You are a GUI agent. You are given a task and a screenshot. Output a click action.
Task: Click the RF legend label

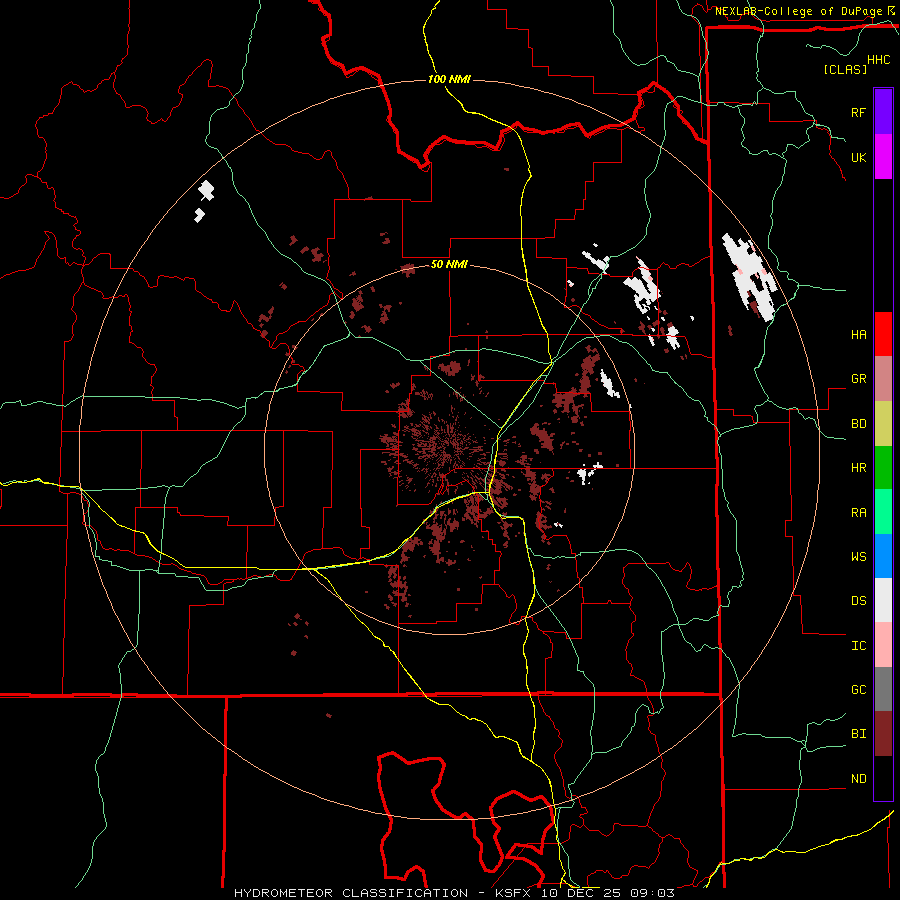(x=858, y=112)
